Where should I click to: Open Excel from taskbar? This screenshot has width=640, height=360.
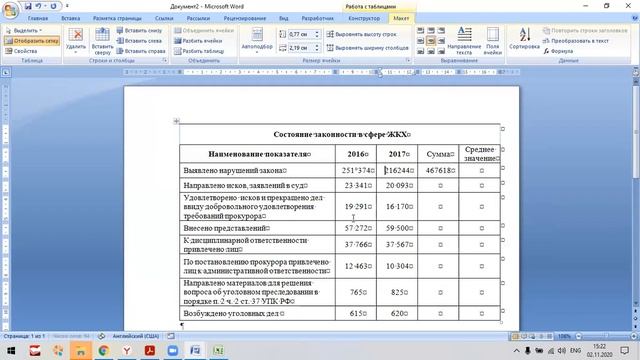pyautogui.click(x=218, y=351)
